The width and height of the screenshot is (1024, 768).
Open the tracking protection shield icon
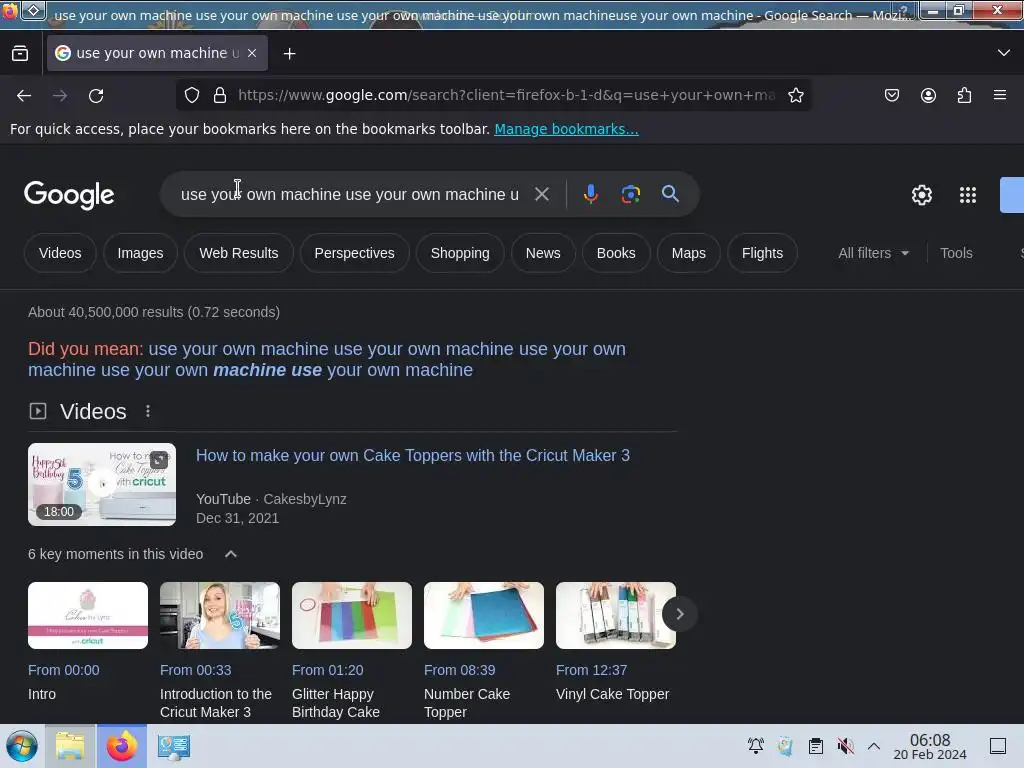[x=191, y=95]
